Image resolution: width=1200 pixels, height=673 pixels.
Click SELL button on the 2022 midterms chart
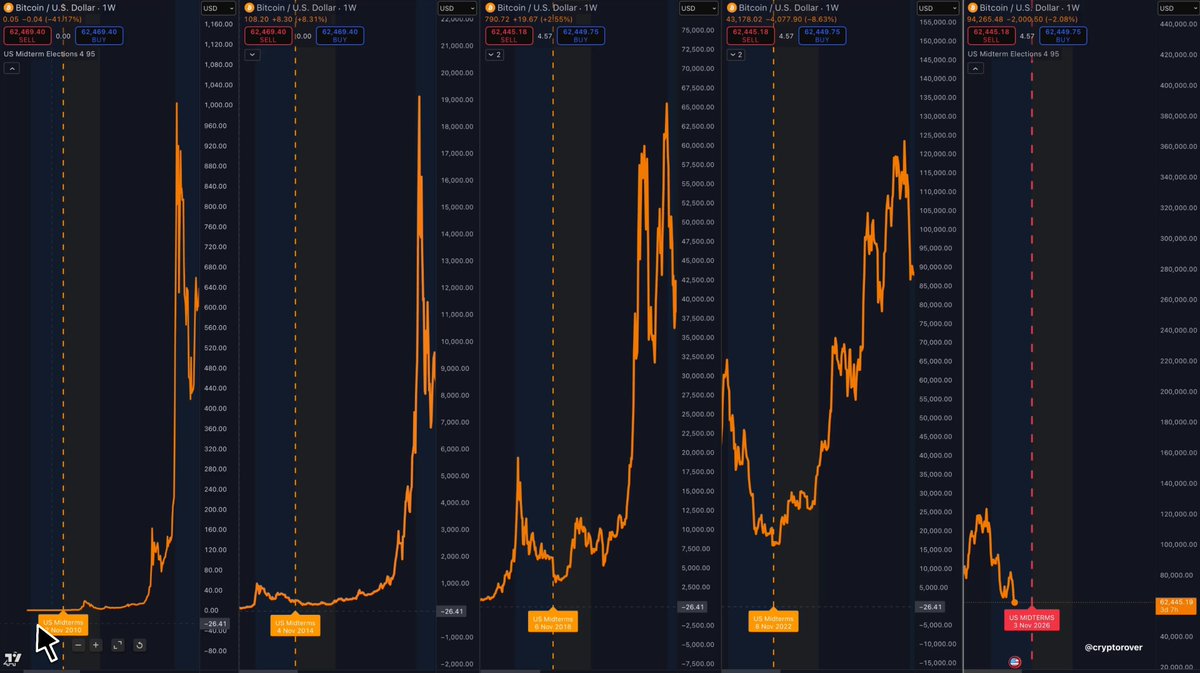[x=750, y=36]
